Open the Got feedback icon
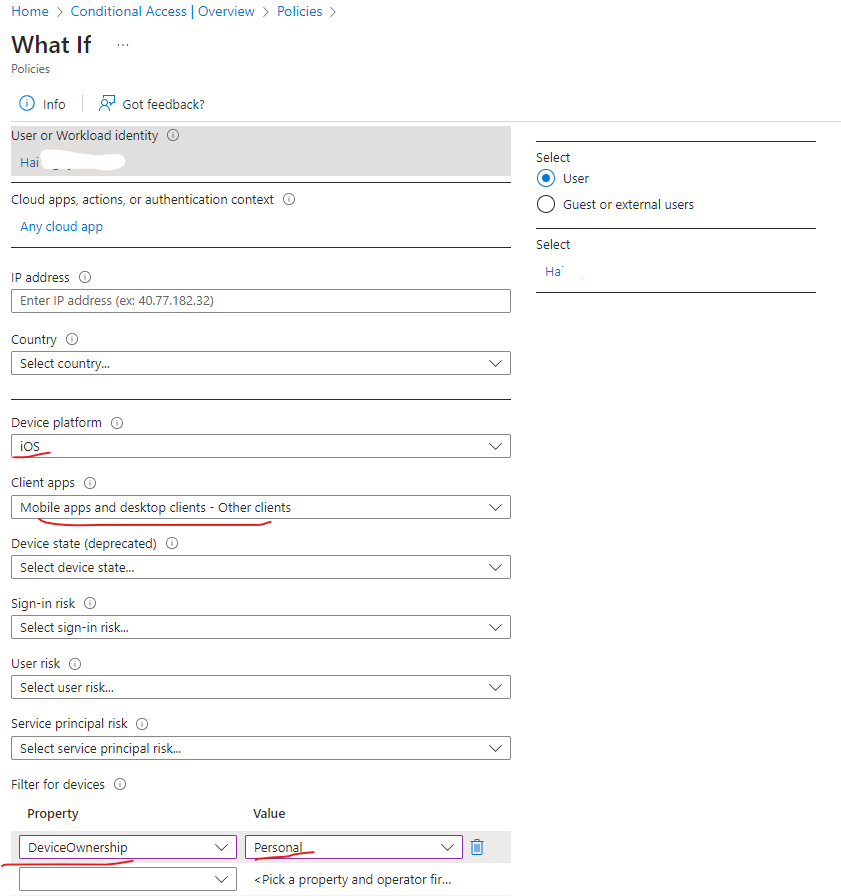Image resolution: width=841 pixels, height=896 pixels. coord(107,104)
